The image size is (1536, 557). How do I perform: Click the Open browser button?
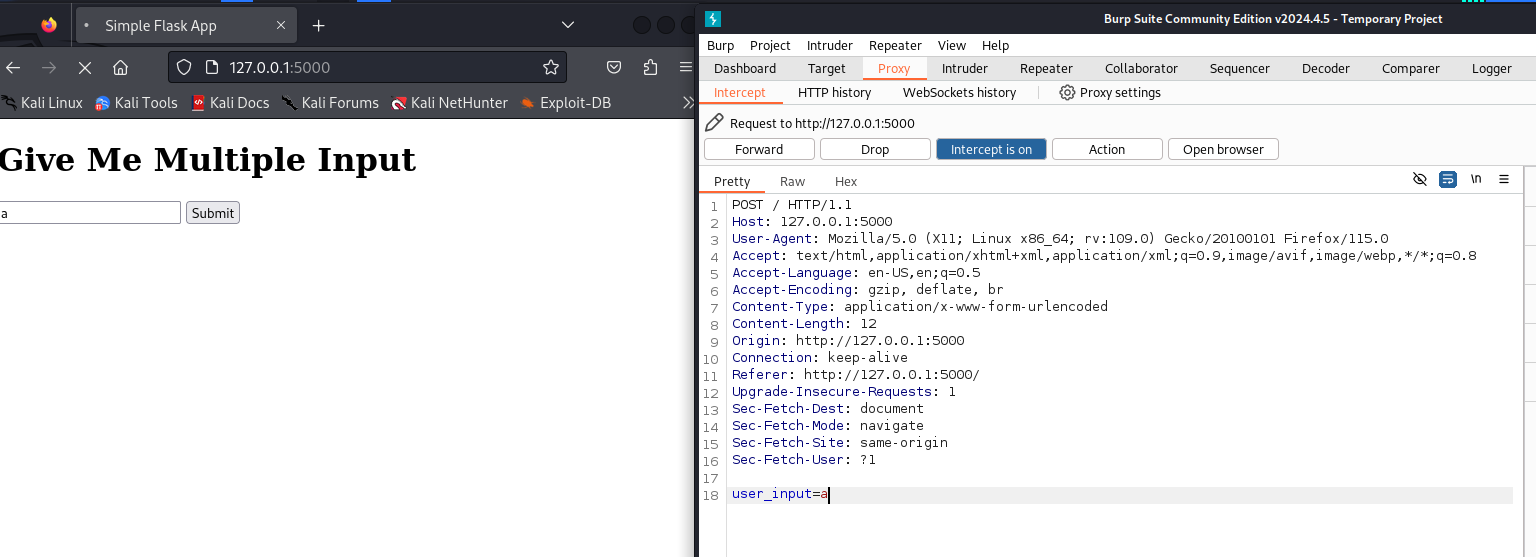click(1223, 149)
